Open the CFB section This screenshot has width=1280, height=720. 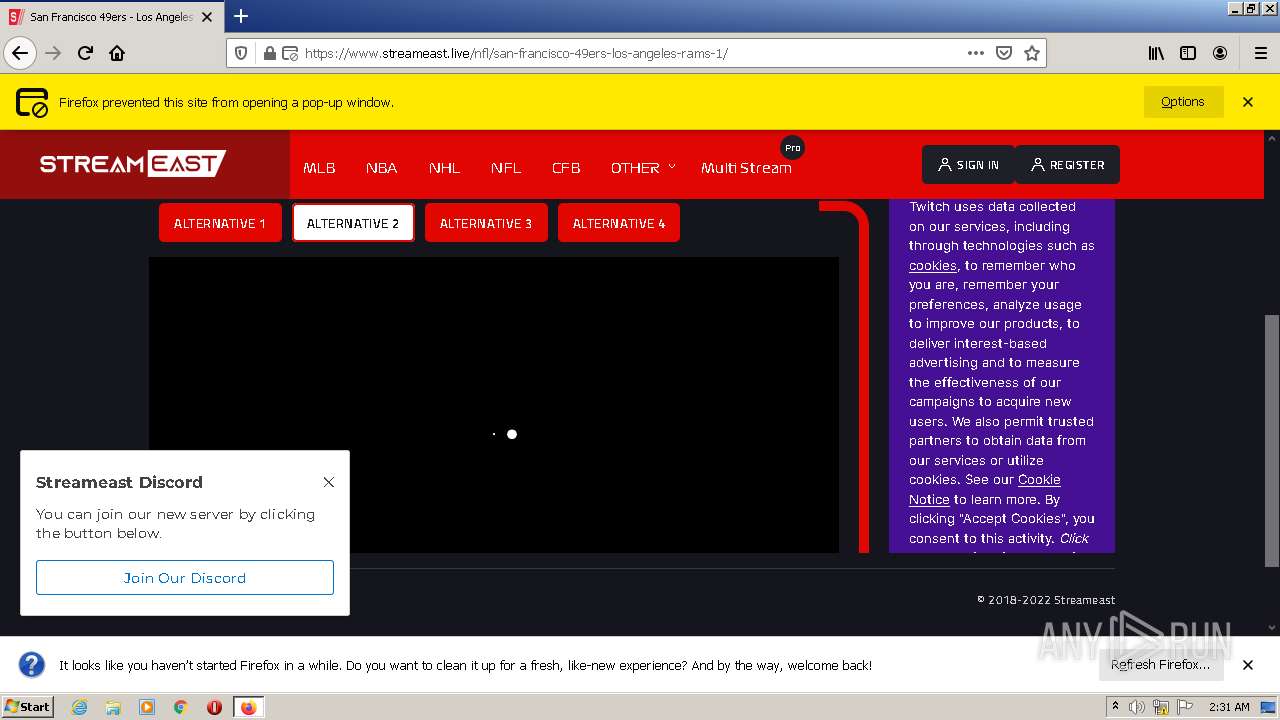566,168
